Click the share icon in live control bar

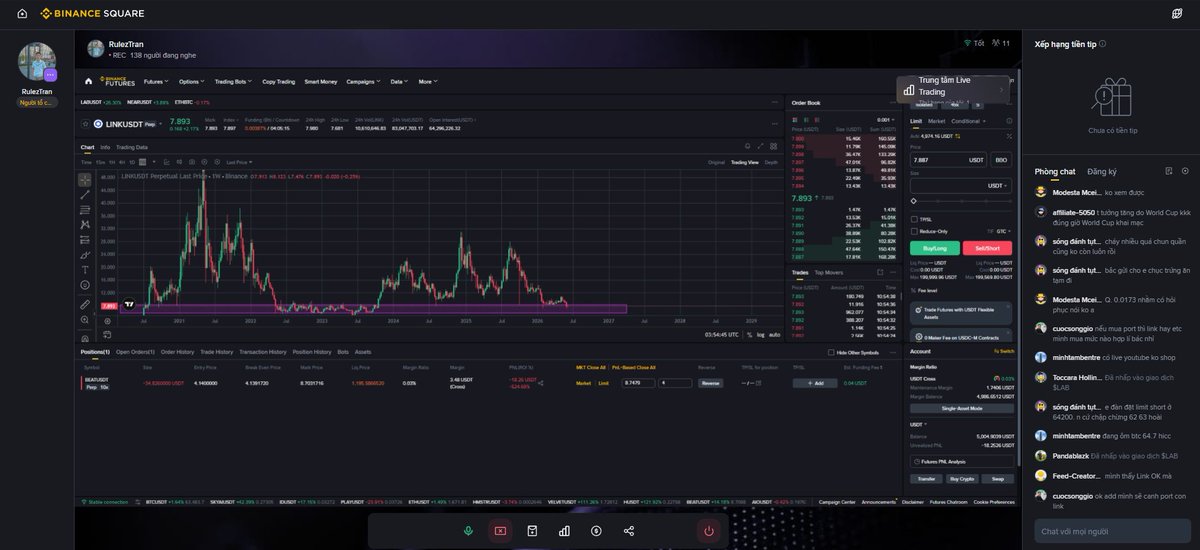click(x=628, y=531)
